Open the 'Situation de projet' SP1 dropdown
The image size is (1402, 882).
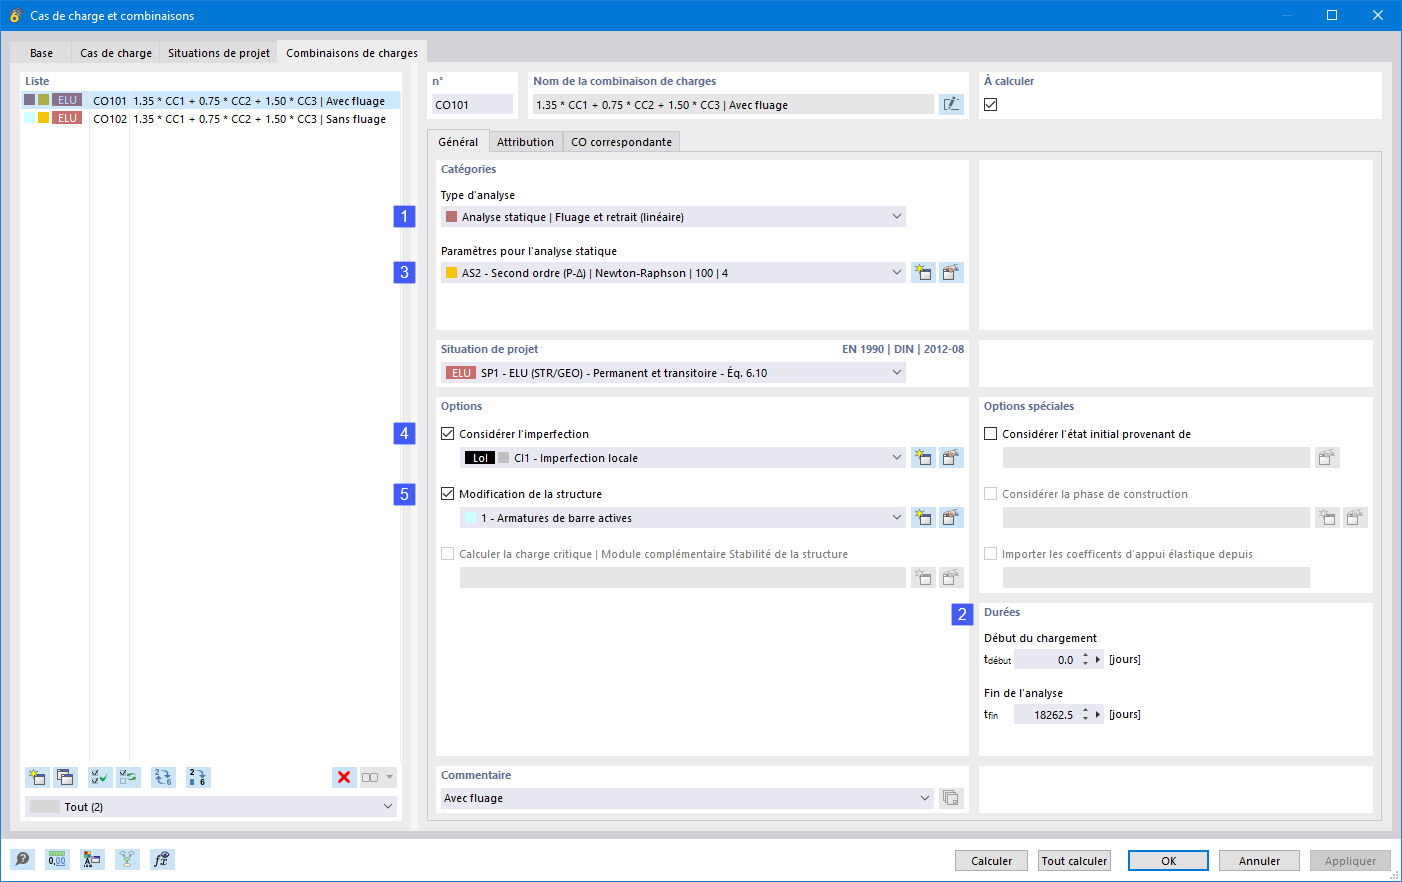pos(673,373)
